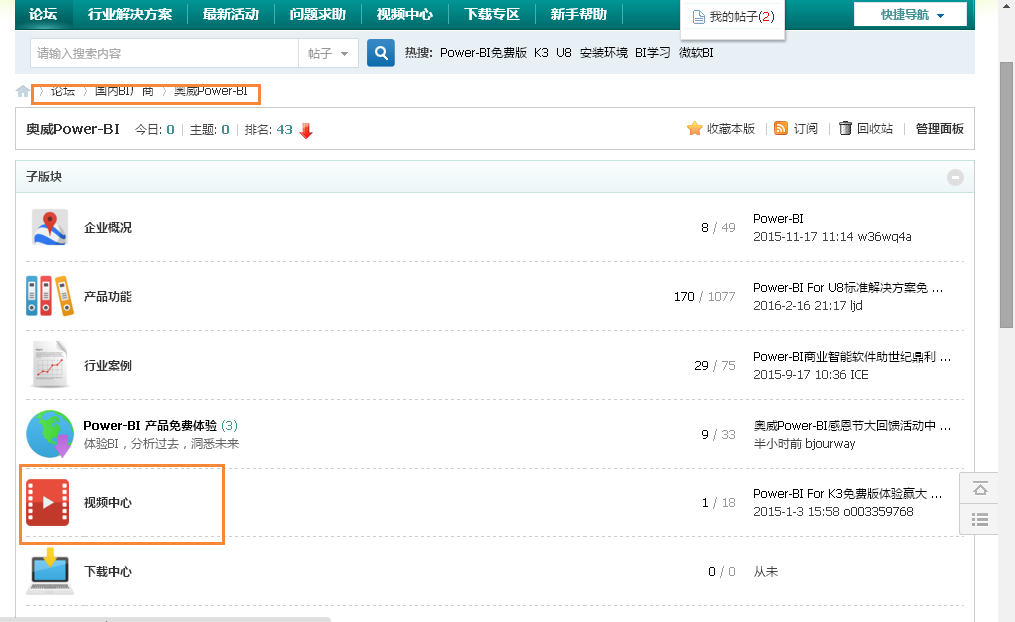
Task: Search hot term Power-BI免费版
Action: point(483,53)
